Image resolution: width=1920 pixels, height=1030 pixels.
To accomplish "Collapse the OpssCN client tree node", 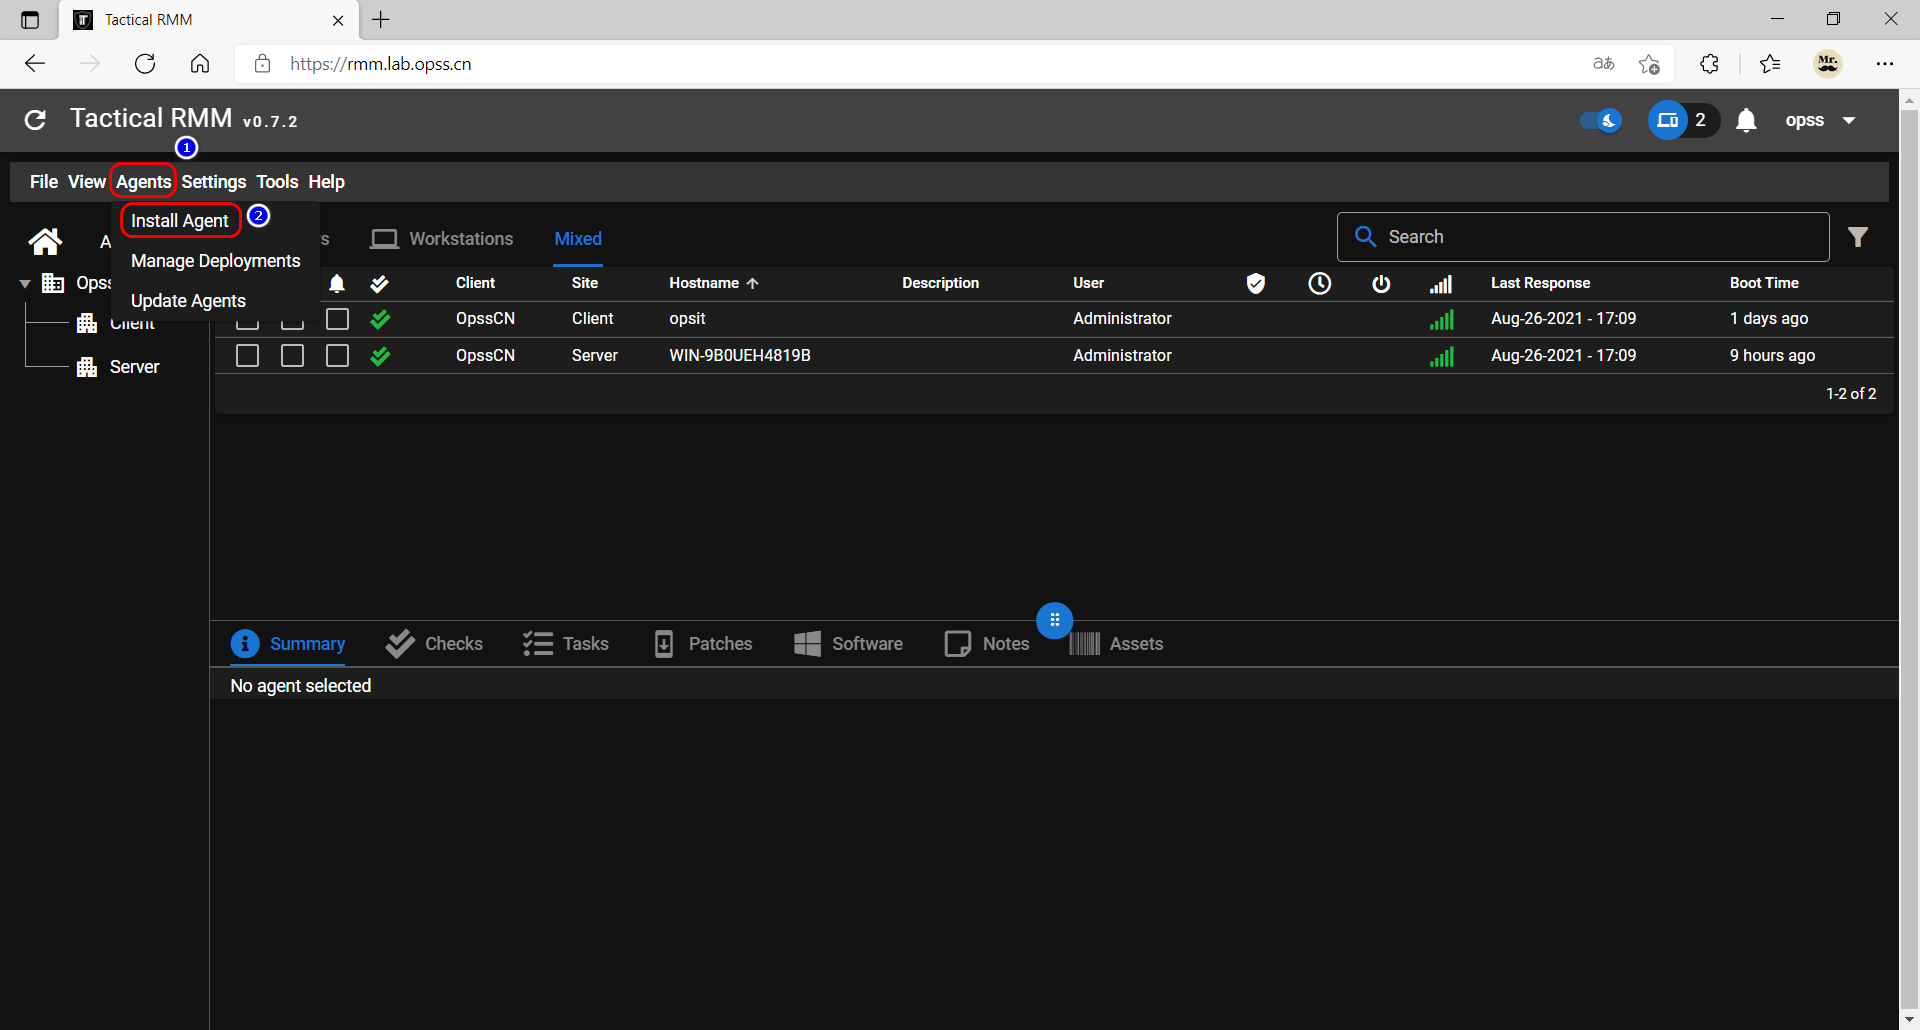I will [25, 284].
